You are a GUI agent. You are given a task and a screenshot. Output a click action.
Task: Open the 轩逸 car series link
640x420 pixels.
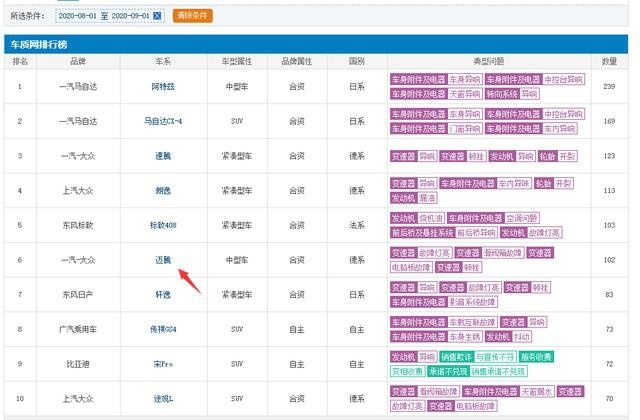click(x=163, y=295)
